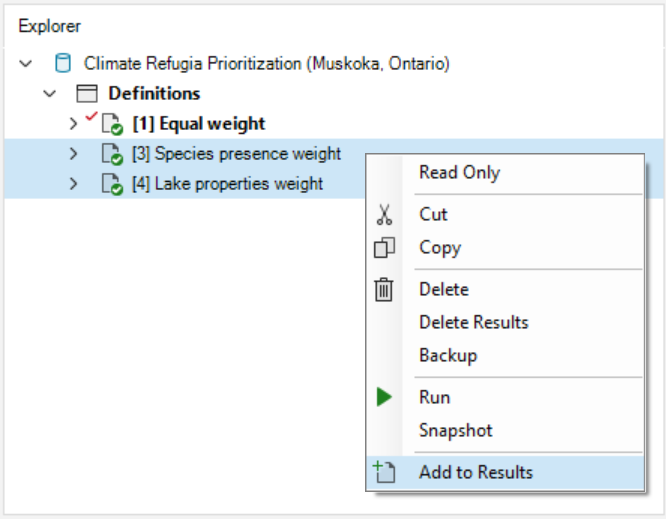666x519 pixels.
Task: Collapse the Climate Refugia Prioritization library node
Action: pos(25,64)
